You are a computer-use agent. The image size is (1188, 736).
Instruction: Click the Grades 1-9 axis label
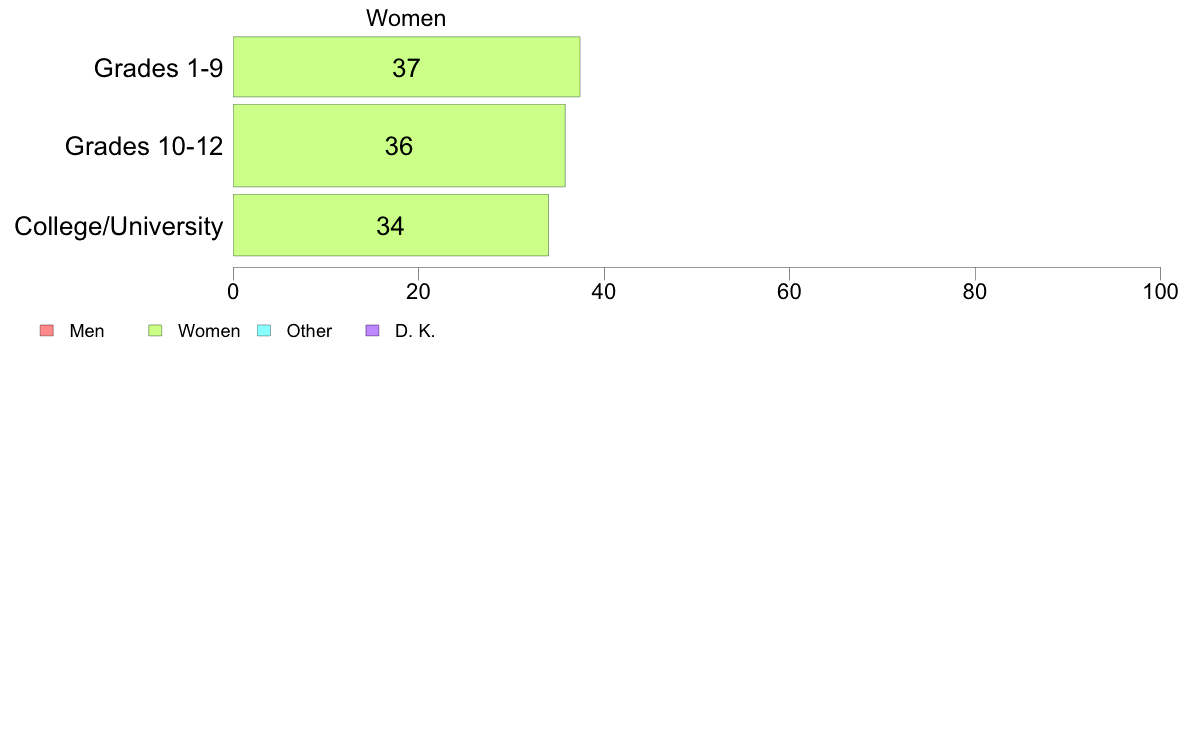(158, 68)
